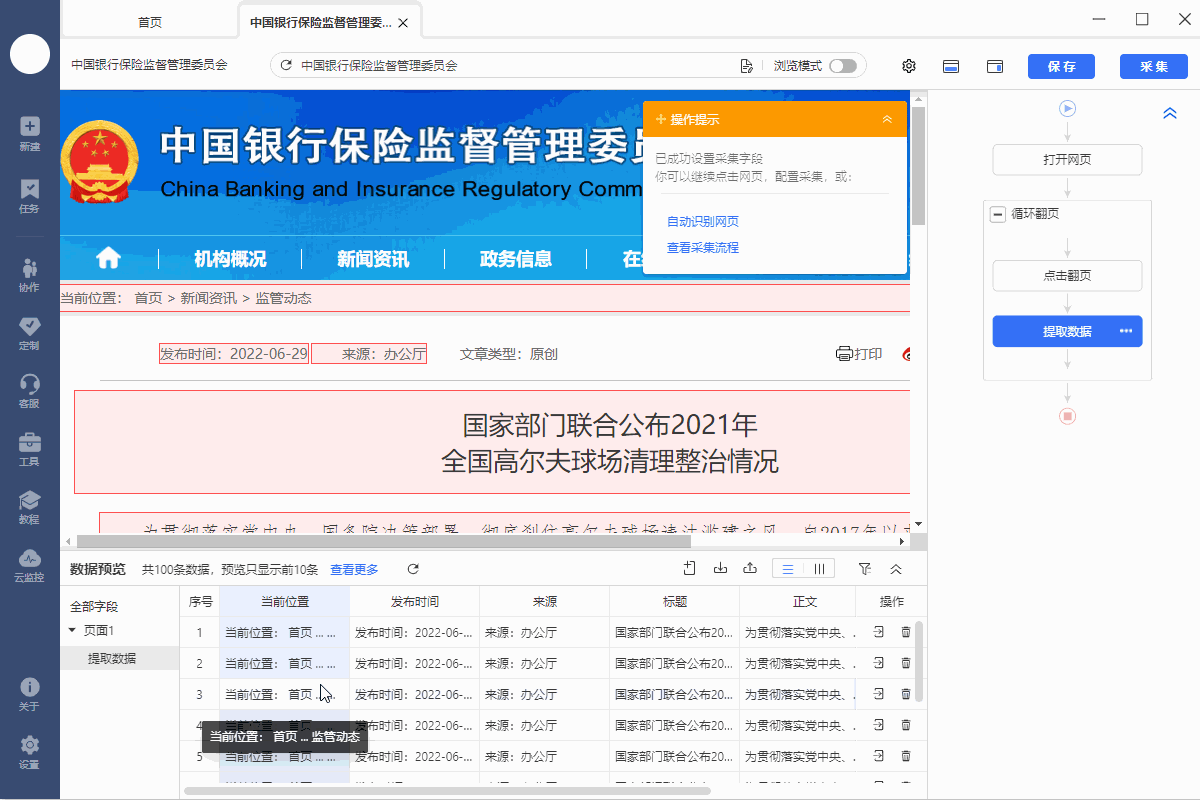Open the 教程 tutorial sidebar icon

[30, 506]
